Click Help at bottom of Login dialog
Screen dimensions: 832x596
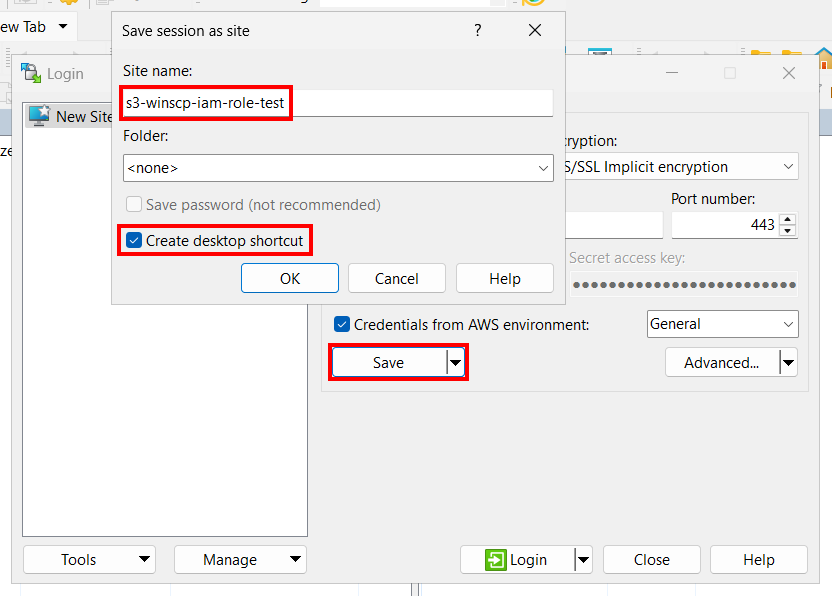(759, 560)
